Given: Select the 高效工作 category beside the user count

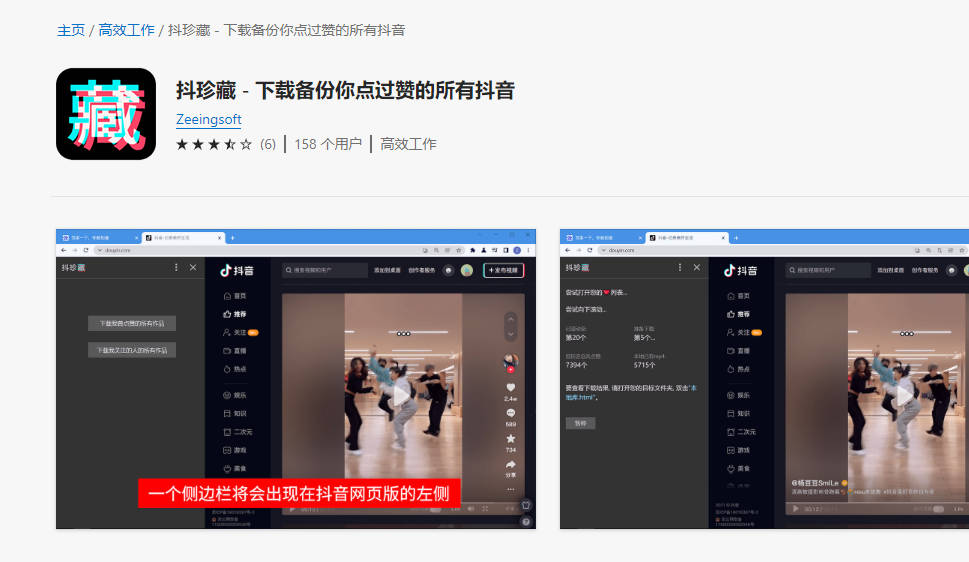Looking at the screenshot, I should click(x=408, y=145).
